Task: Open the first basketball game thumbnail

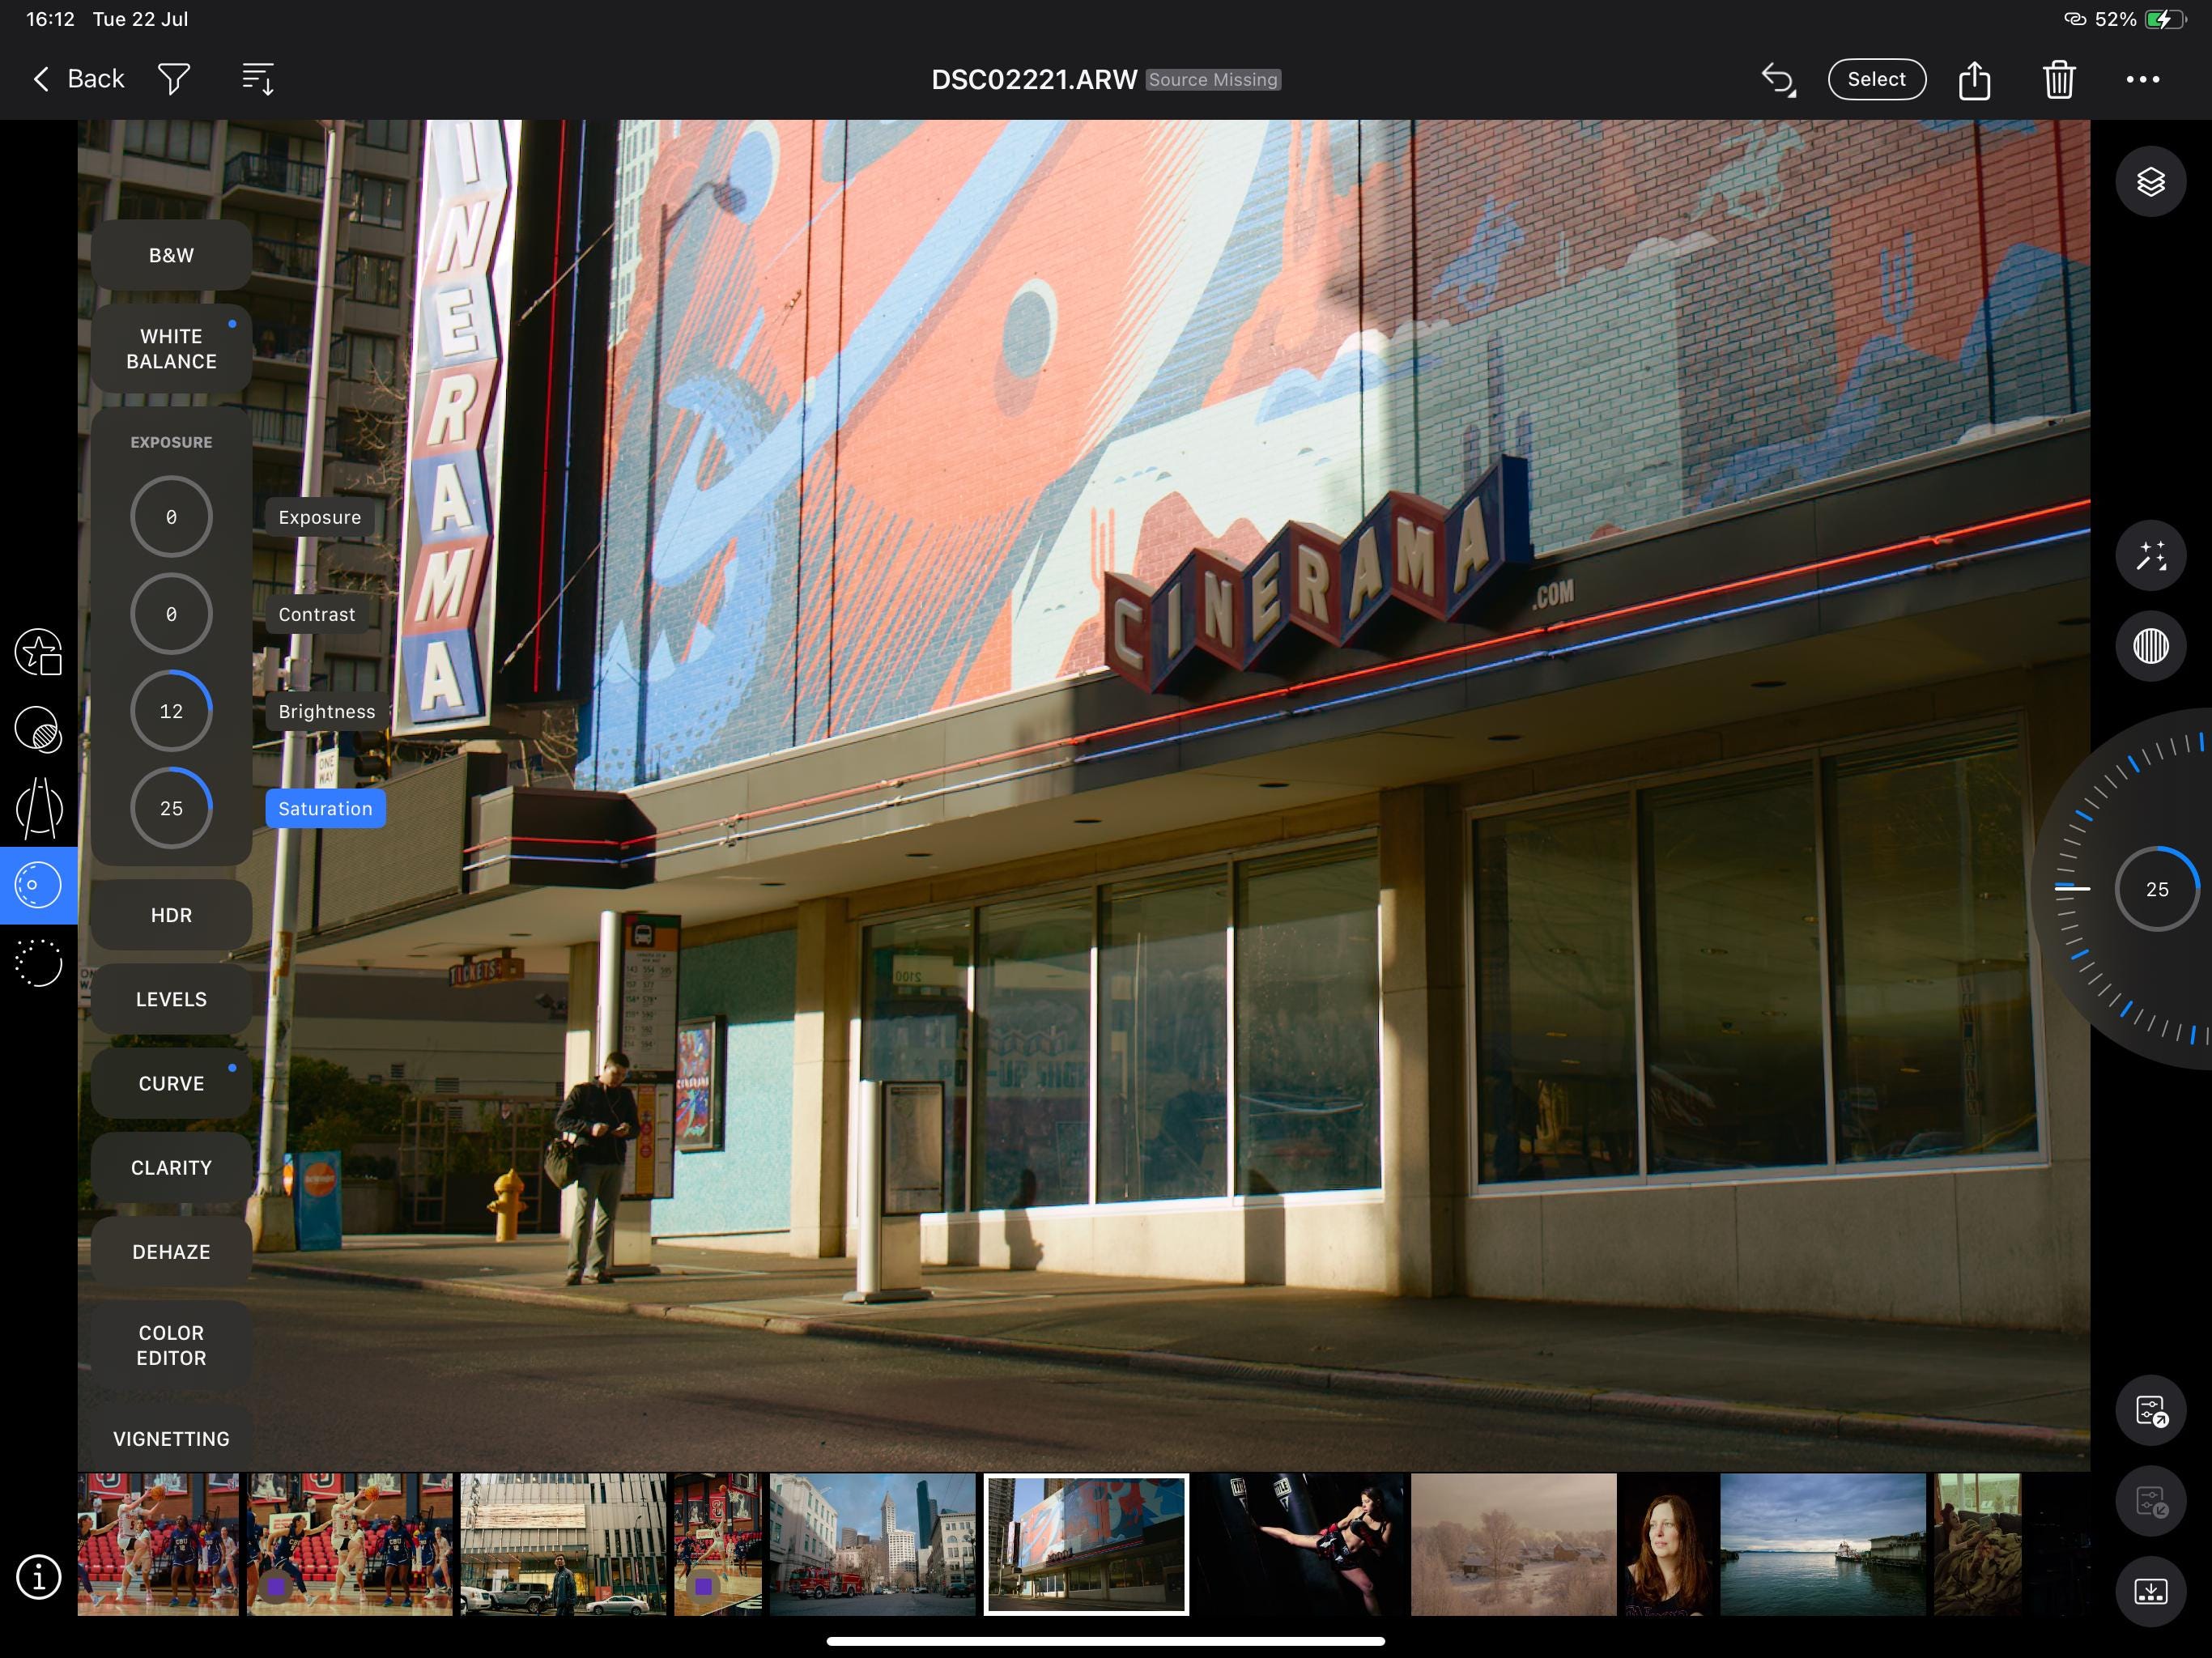Action: 158,1544
